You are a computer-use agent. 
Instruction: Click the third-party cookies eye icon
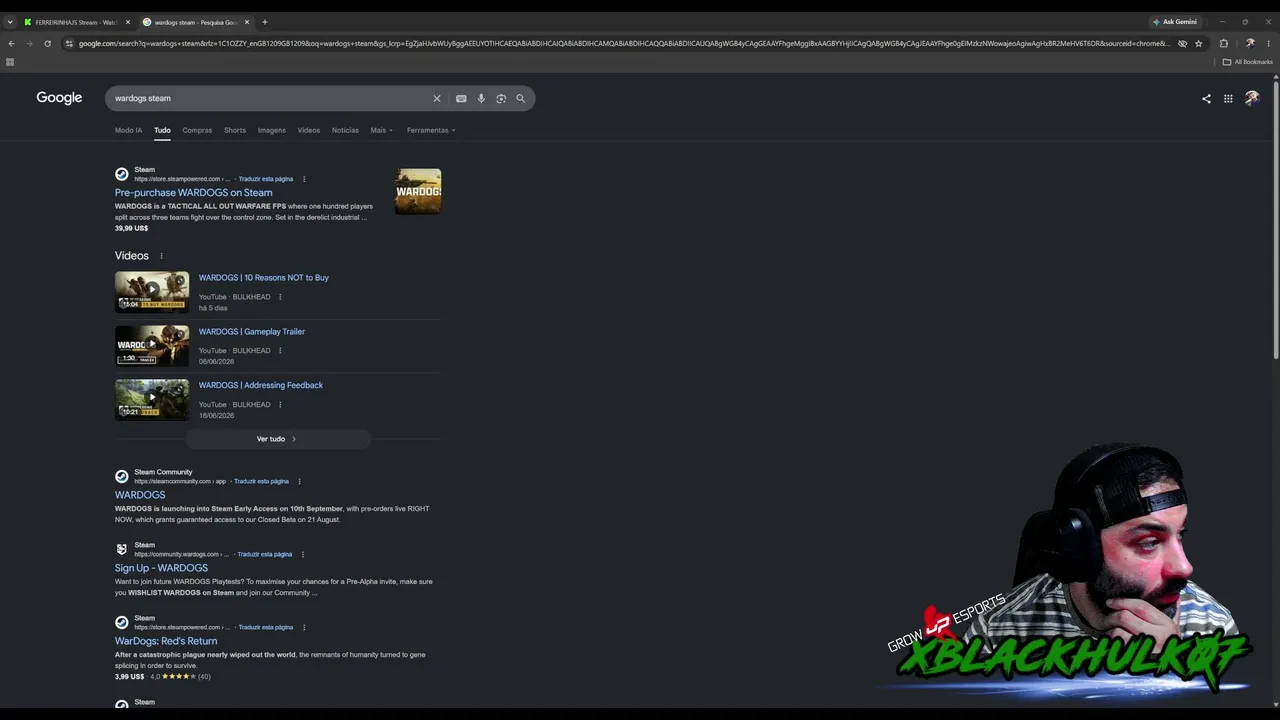tap(1182, 43)
